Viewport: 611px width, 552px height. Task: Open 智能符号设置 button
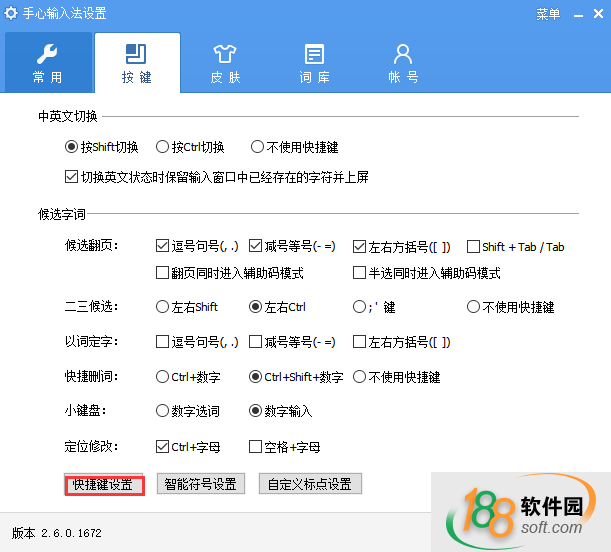click(200, 484)
